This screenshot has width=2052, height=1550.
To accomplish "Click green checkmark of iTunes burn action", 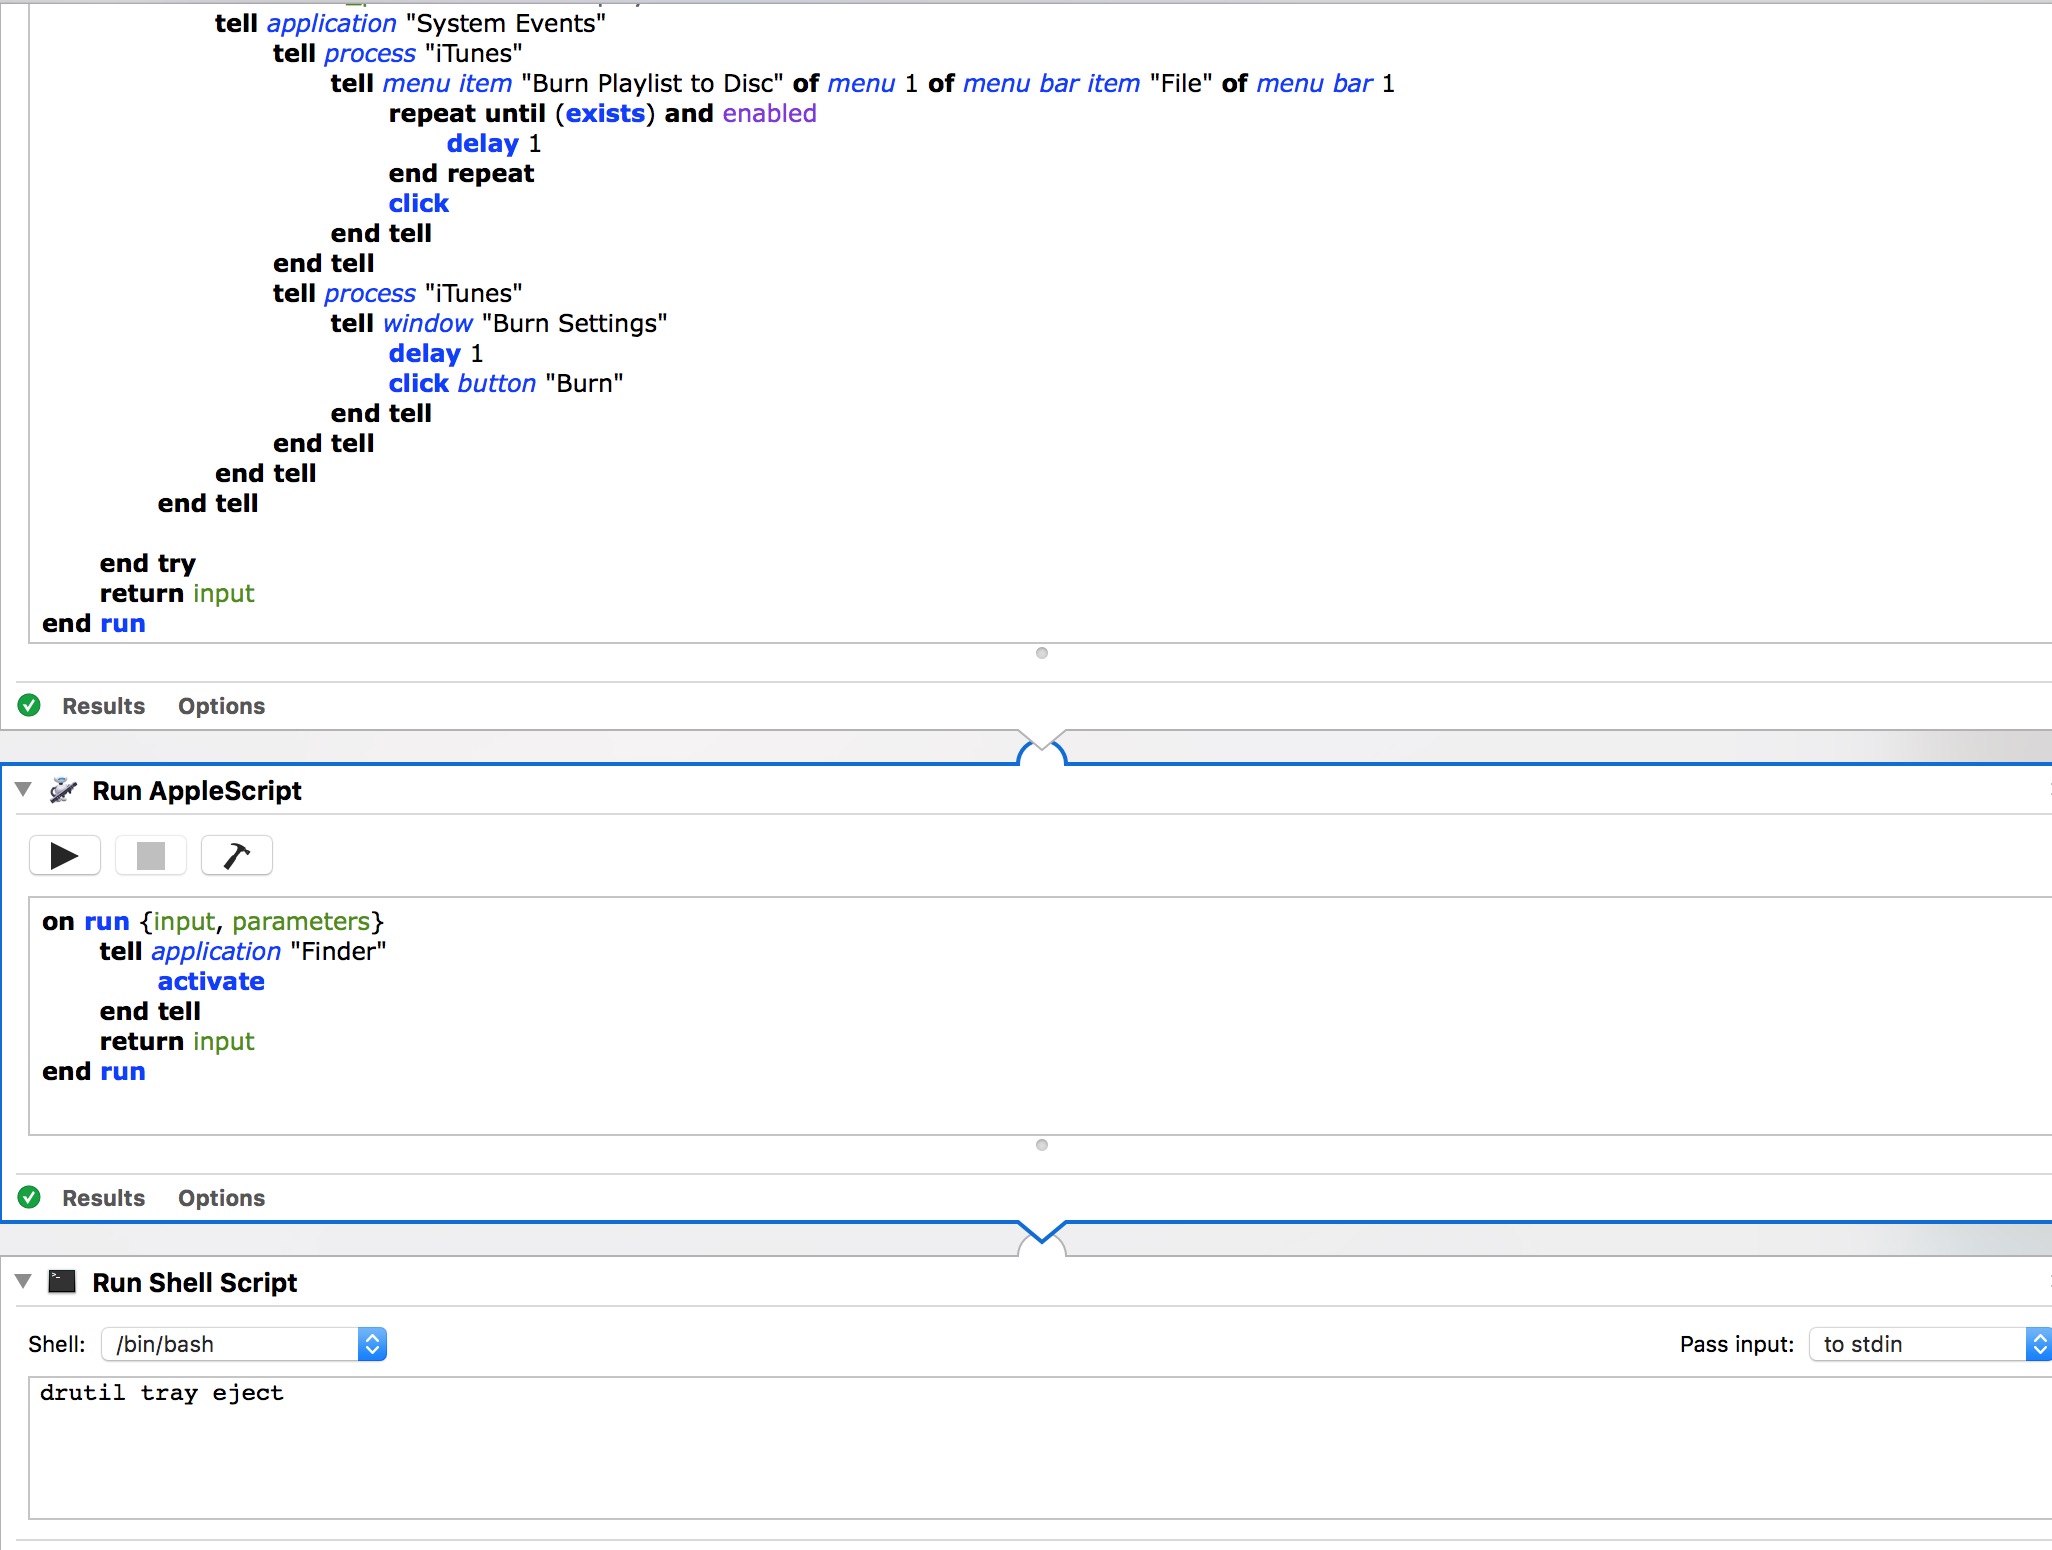I will click(29, 705).
